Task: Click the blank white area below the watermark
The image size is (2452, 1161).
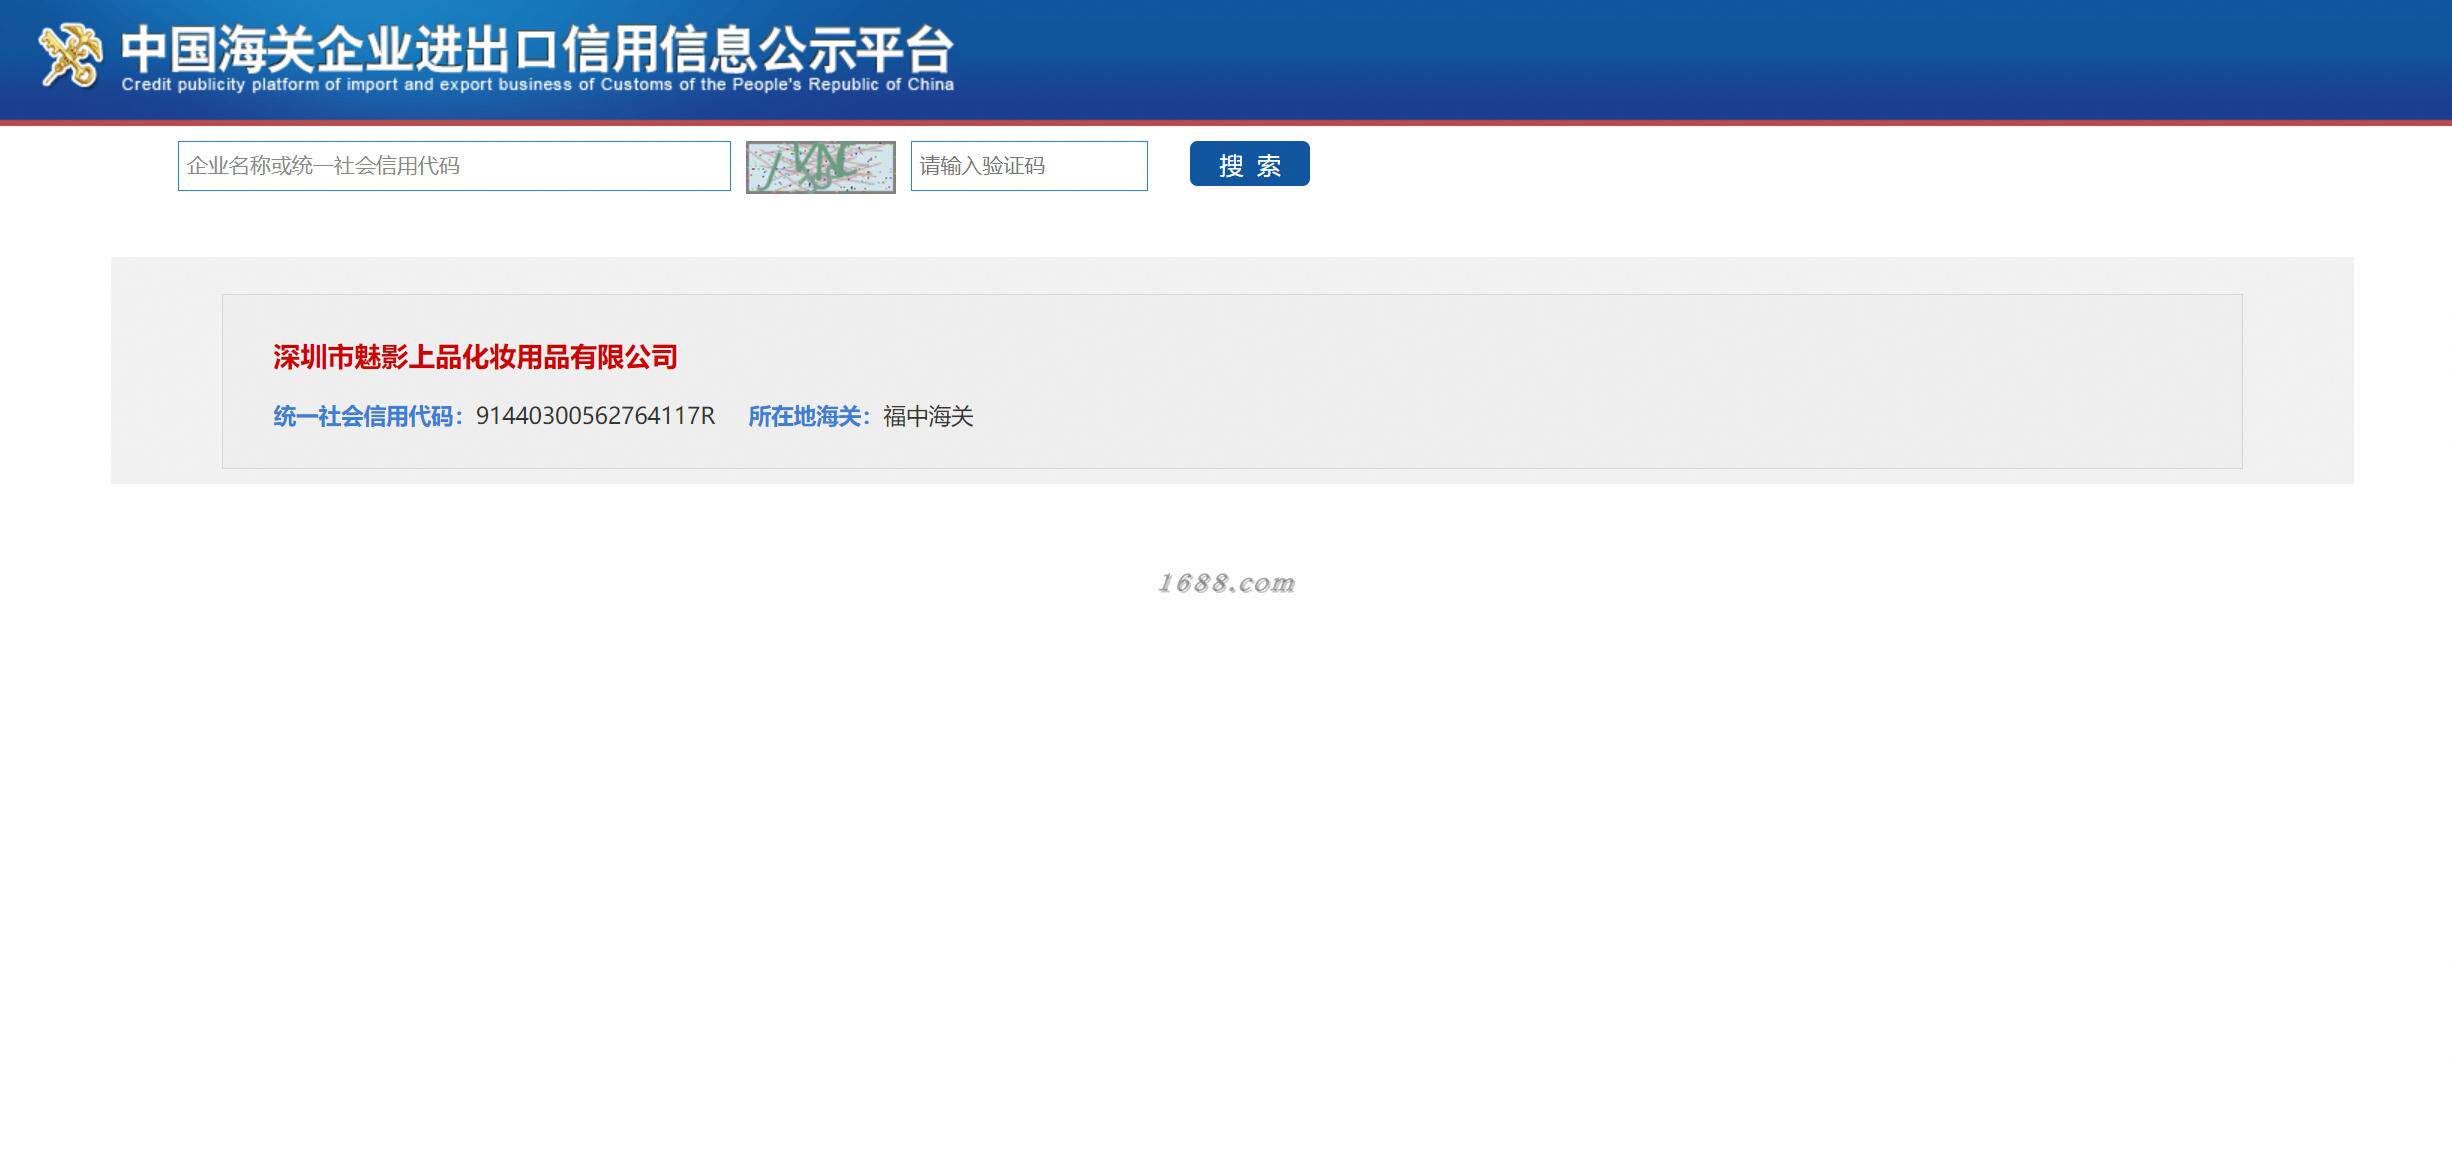Action: pyautogui.click(x=1226, y=850)
